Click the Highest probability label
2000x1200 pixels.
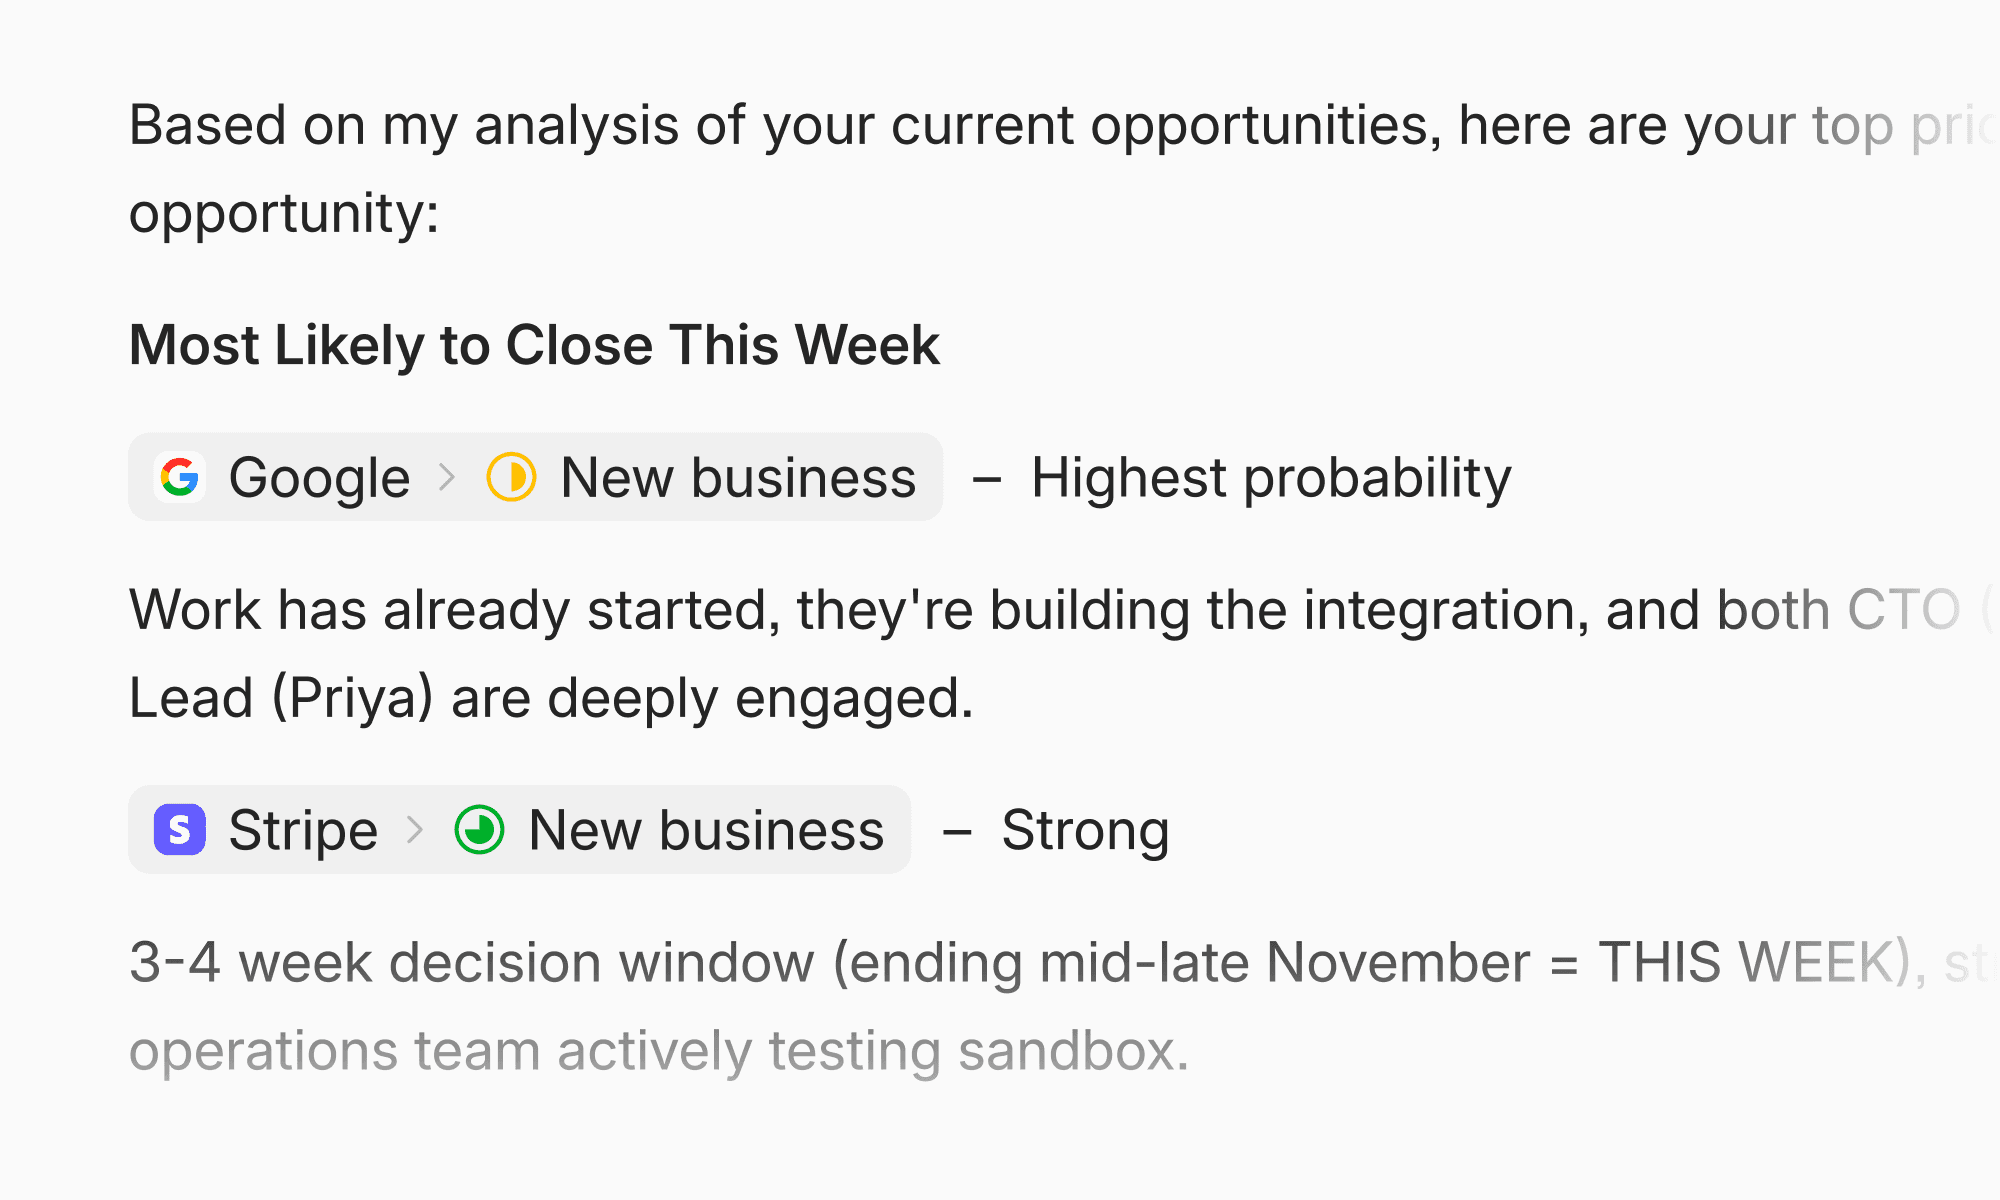point(1271,477)
